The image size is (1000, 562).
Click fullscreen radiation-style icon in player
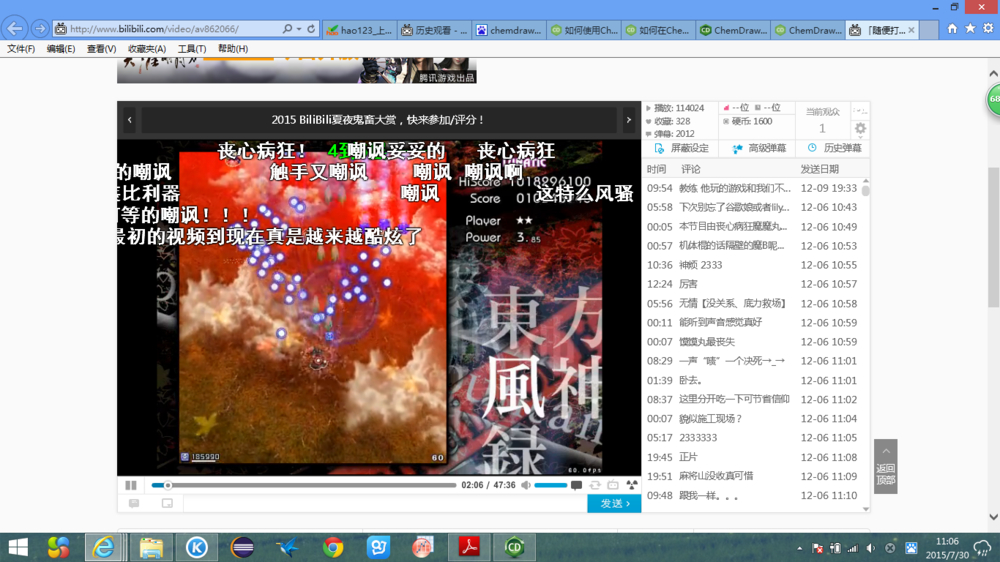(x=631, y=485)
